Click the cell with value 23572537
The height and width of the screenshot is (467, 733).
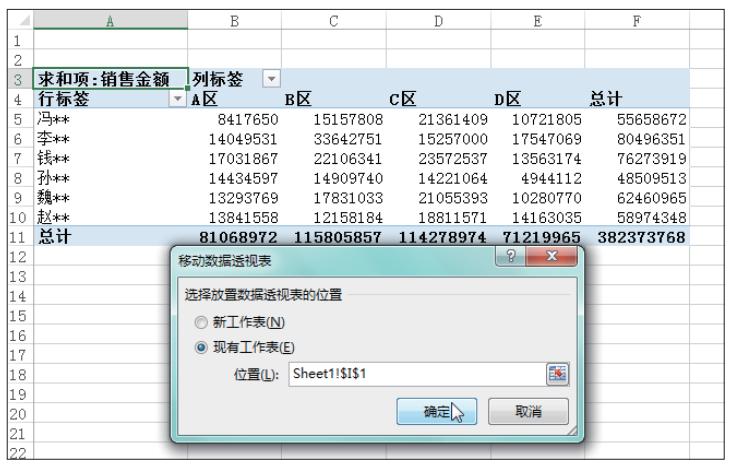point(438,158)
